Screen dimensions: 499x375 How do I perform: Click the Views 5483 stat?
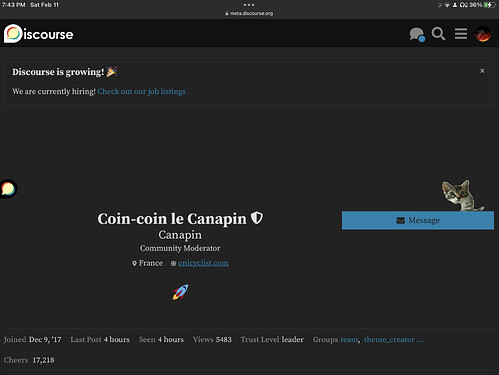point(212,340)
